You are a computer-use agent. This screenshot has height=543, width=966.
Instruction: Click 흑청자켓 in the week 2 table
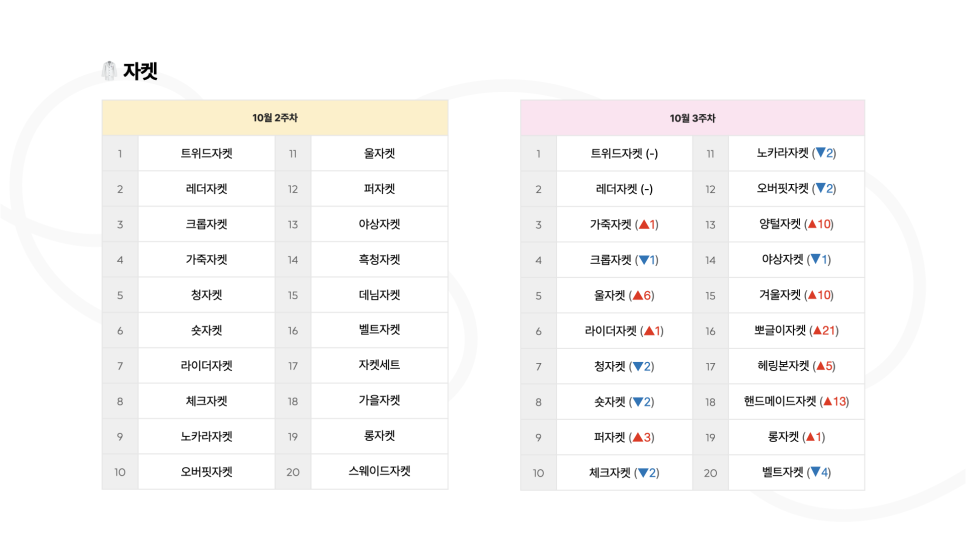[x=380, y=259]
